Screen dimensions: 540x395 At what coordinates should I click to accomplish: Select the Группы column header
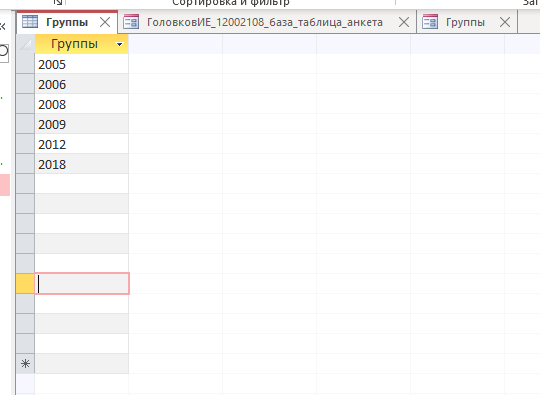(82, 44)
